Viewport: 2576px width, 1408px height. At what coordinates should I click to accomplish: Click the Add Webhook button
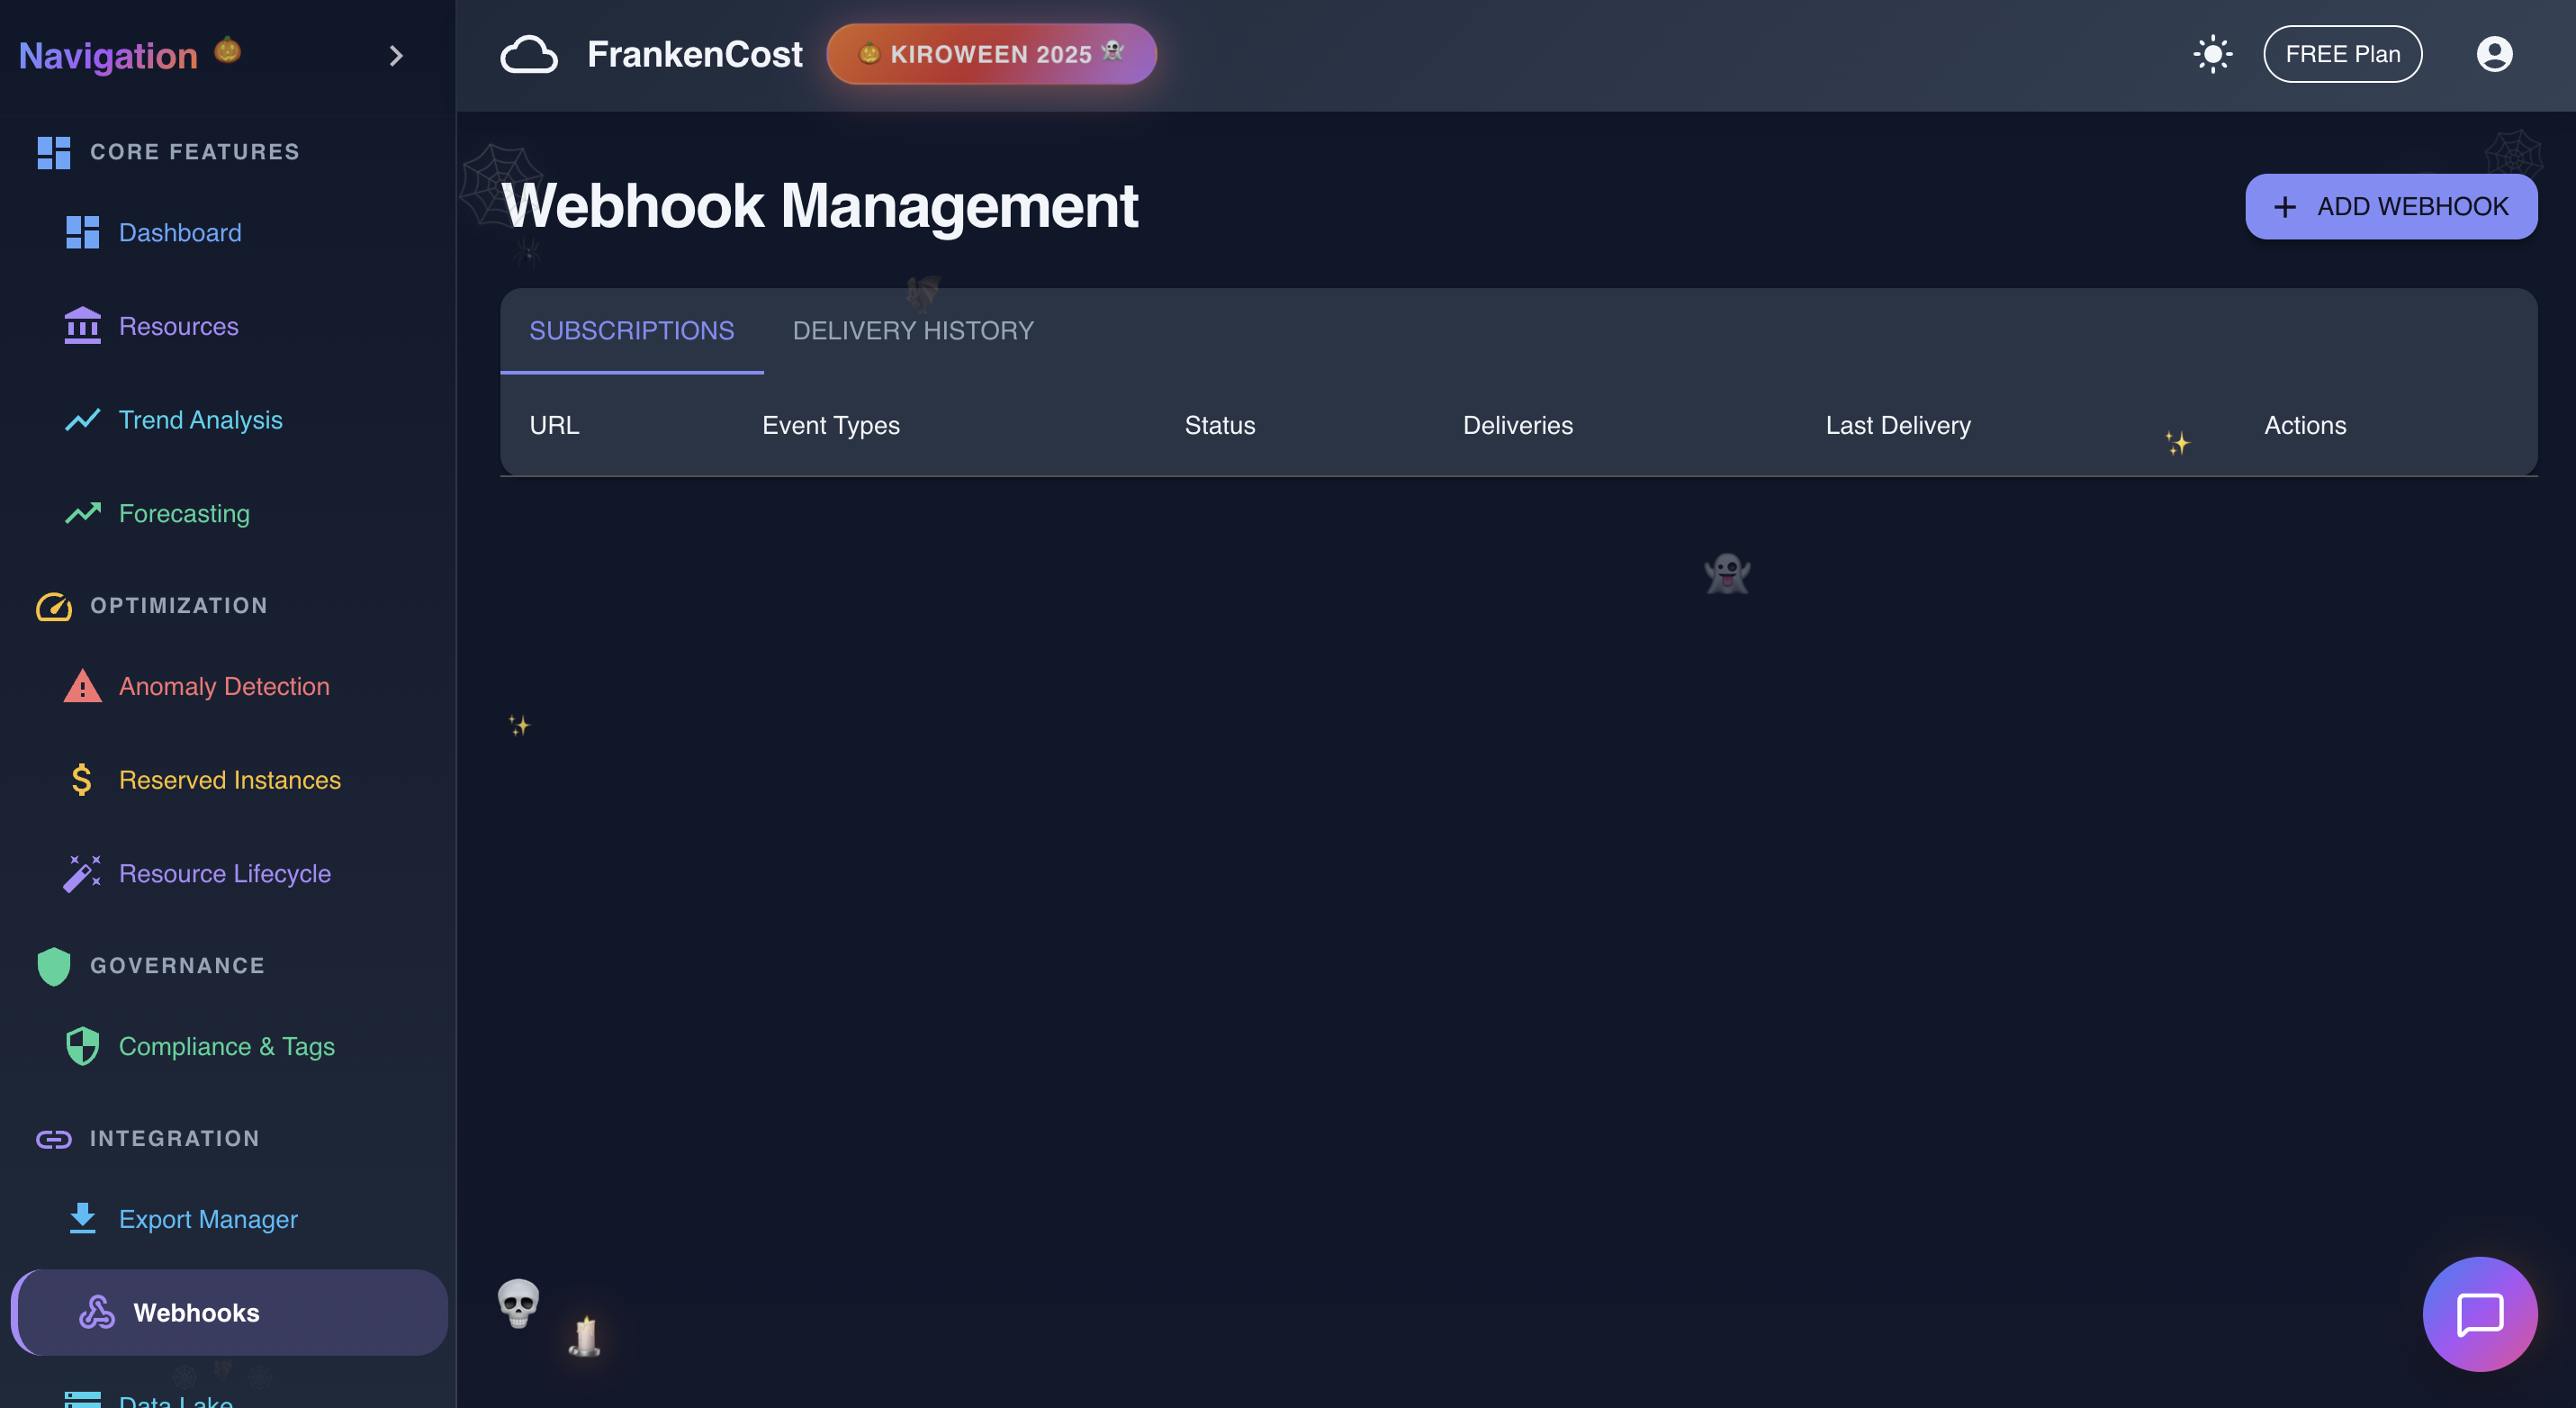tap(2390, 207)
